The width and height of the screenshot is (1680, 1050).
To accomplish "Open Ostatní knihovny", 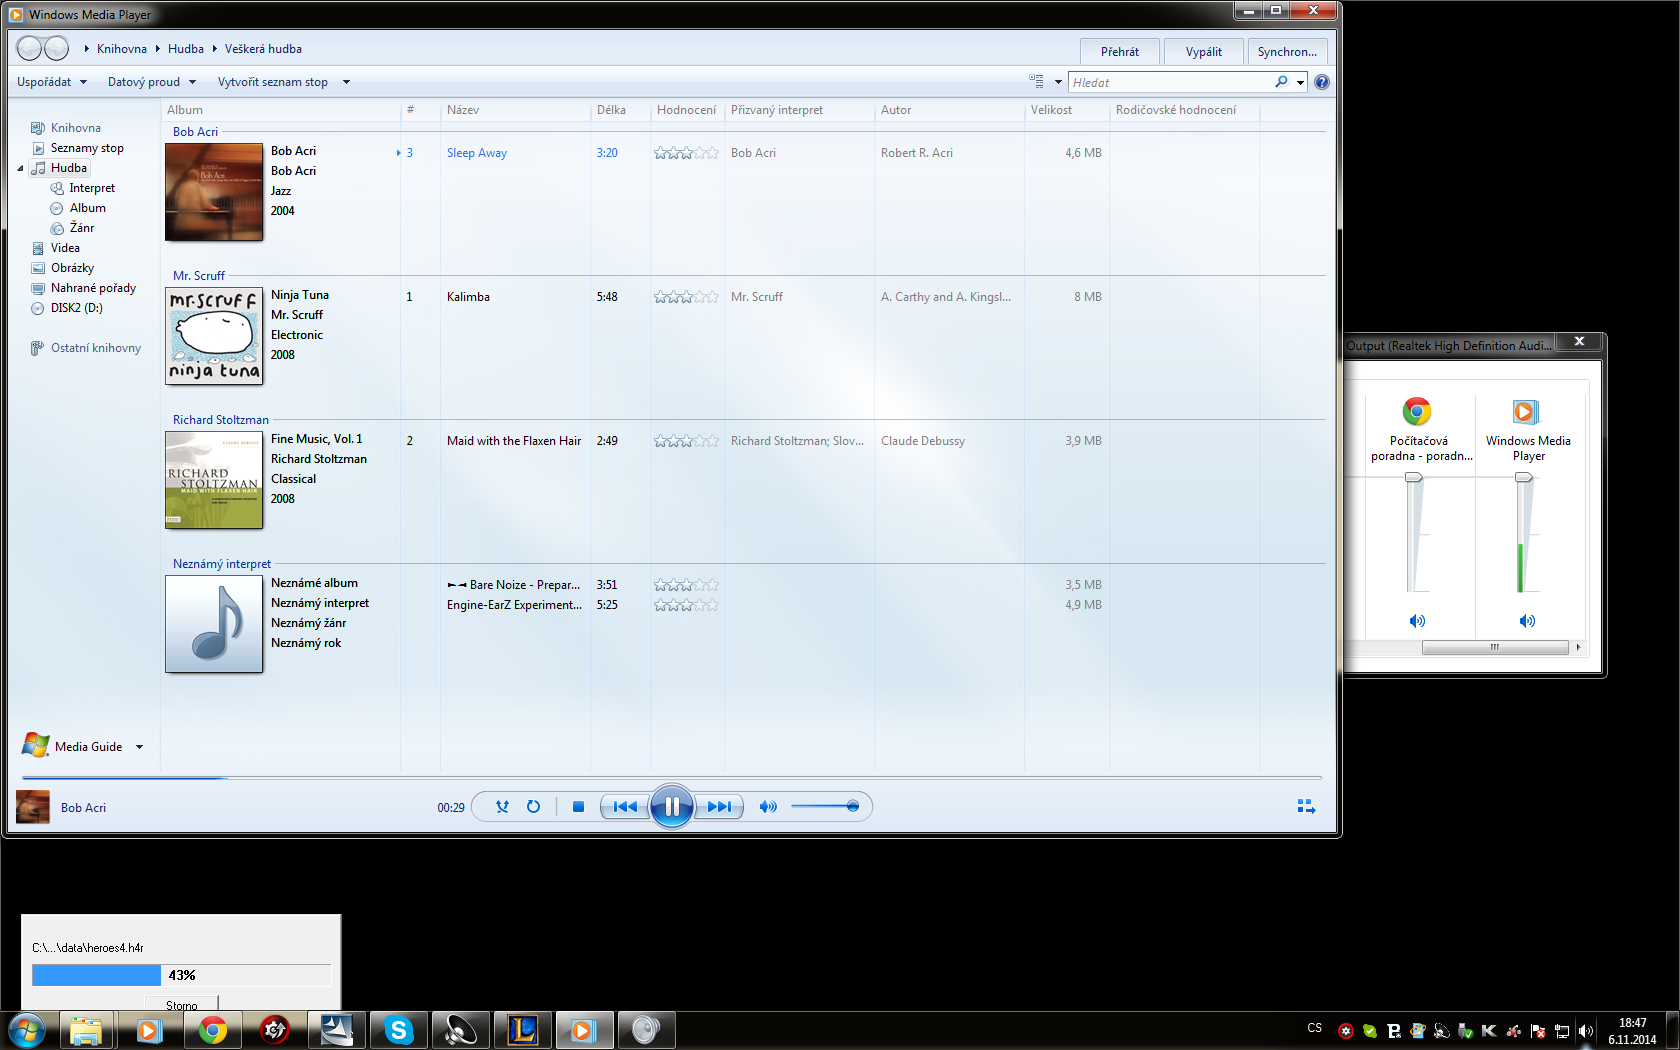I will [96, 348].
